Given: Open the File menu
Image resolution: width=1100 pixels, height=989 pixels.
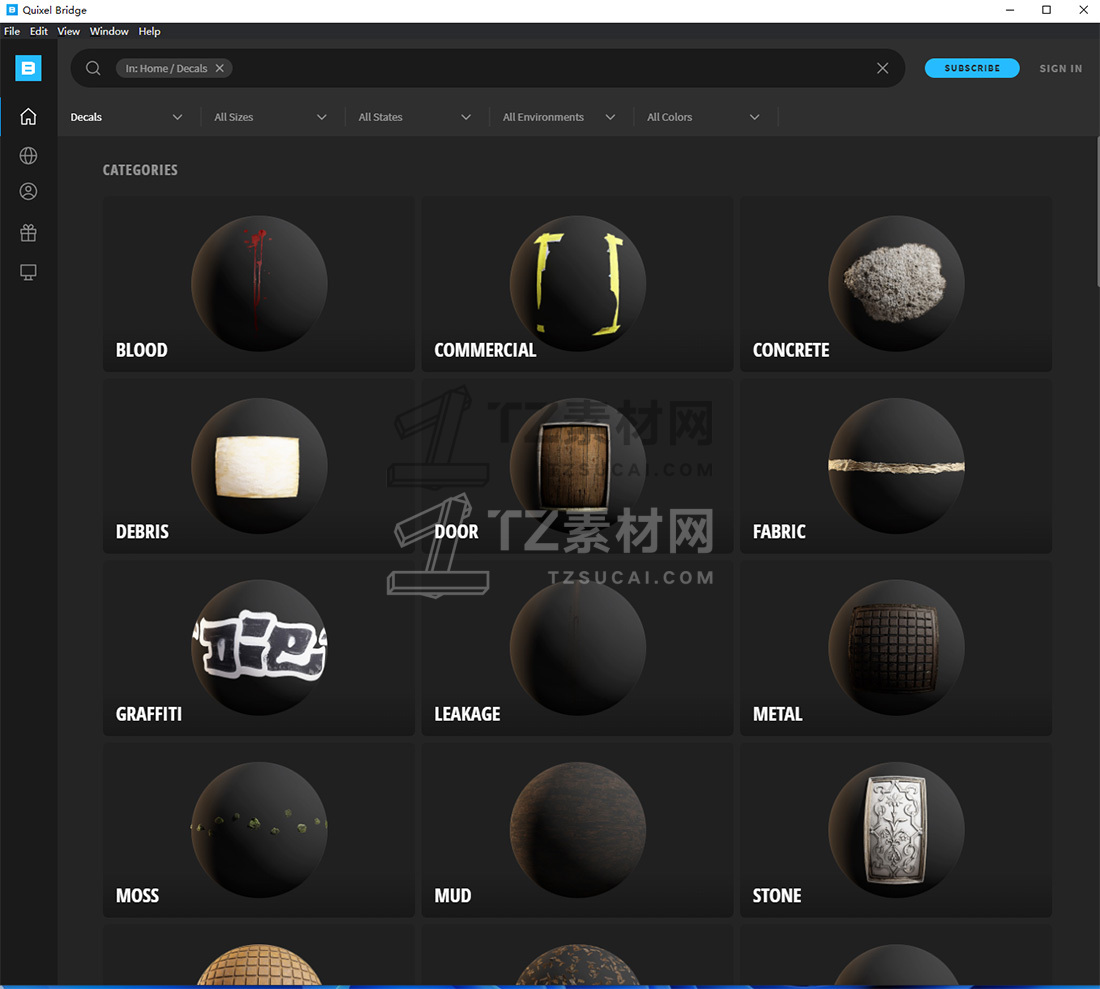Looking at the screenshot, I should pos(12,32).
